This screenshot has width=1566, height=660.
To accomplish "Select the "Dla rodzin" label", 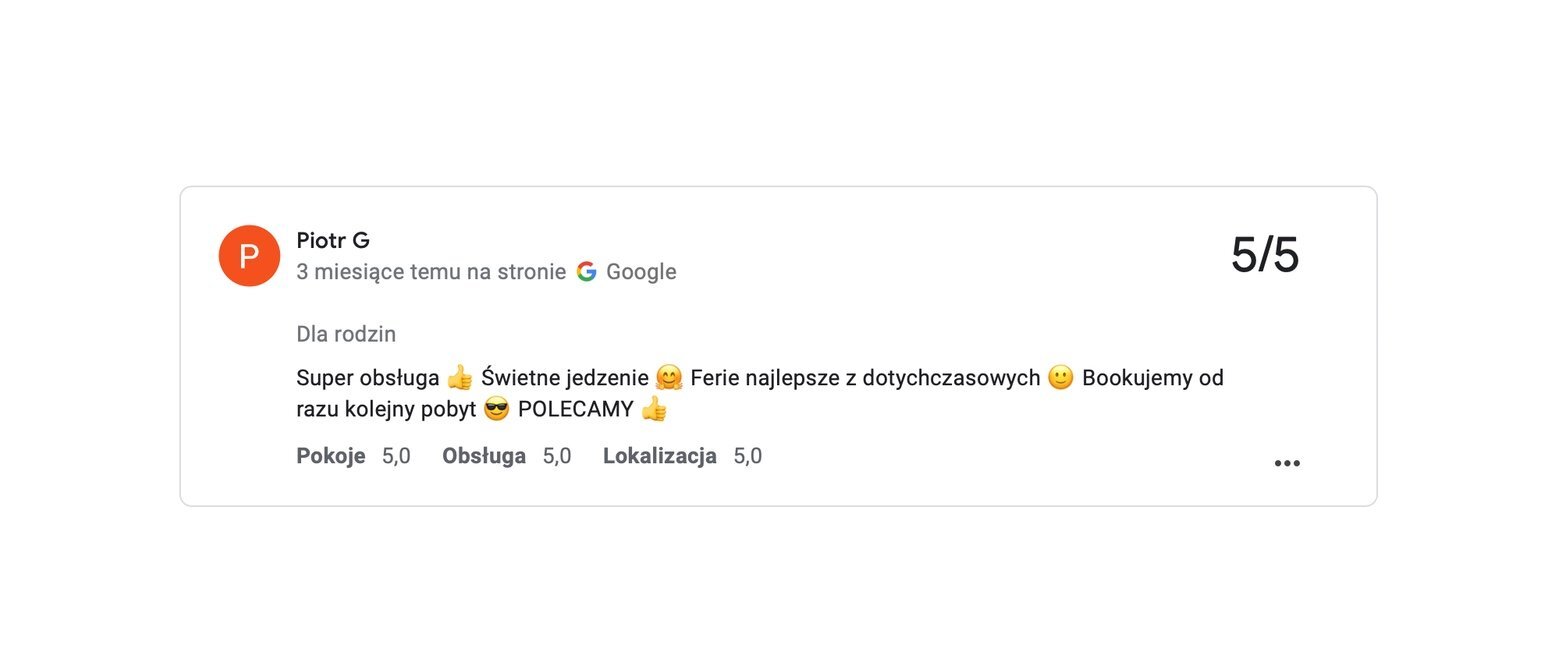I will click(346, 334).
